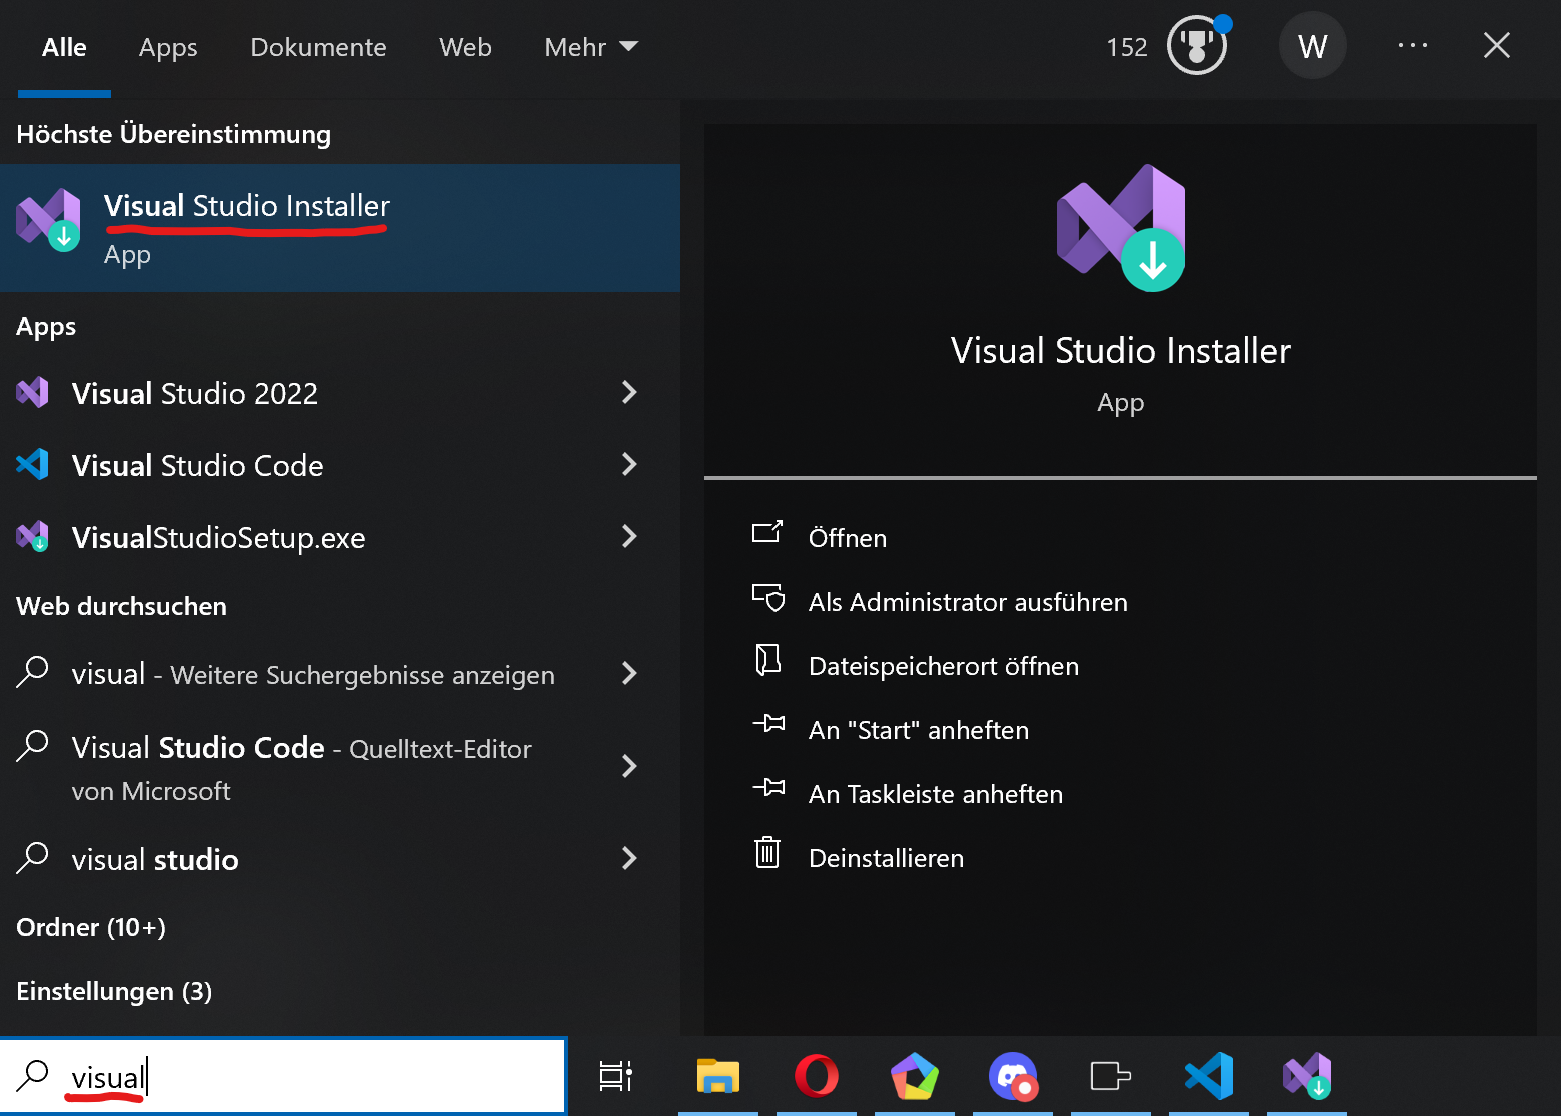Choose An Taskleiste anheften
This screenshot has height=1116, width=1561.
[x=936, y=794]
